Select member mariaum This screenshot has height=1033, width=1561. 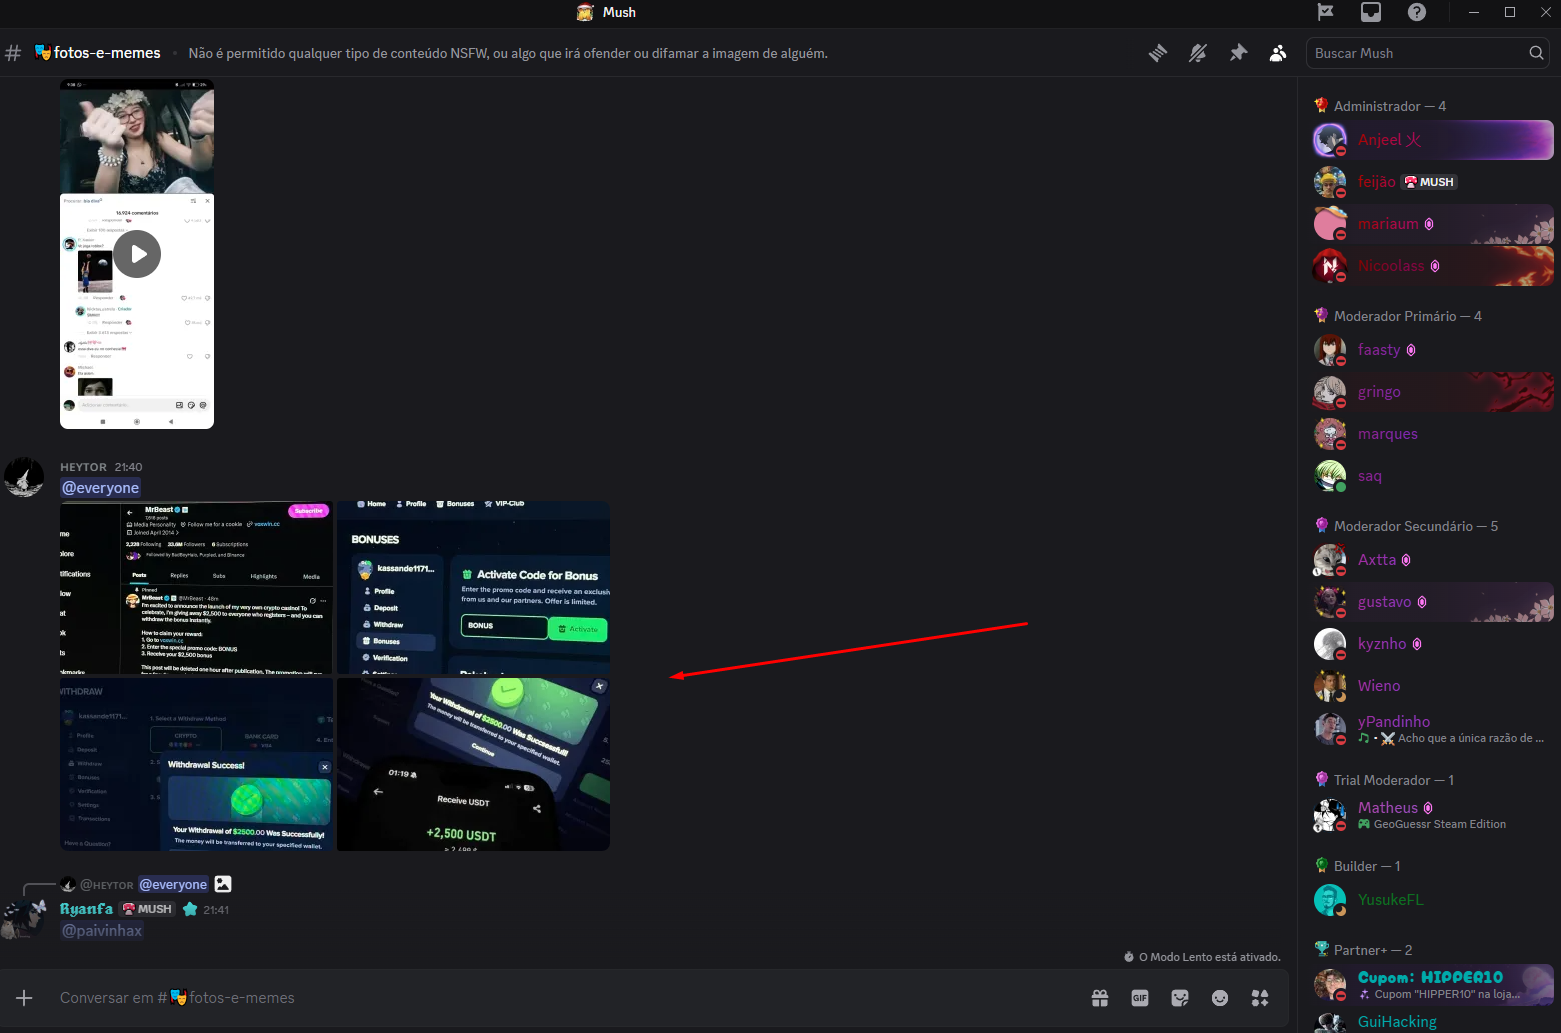pyautogui.click(x=1432, y=224)
